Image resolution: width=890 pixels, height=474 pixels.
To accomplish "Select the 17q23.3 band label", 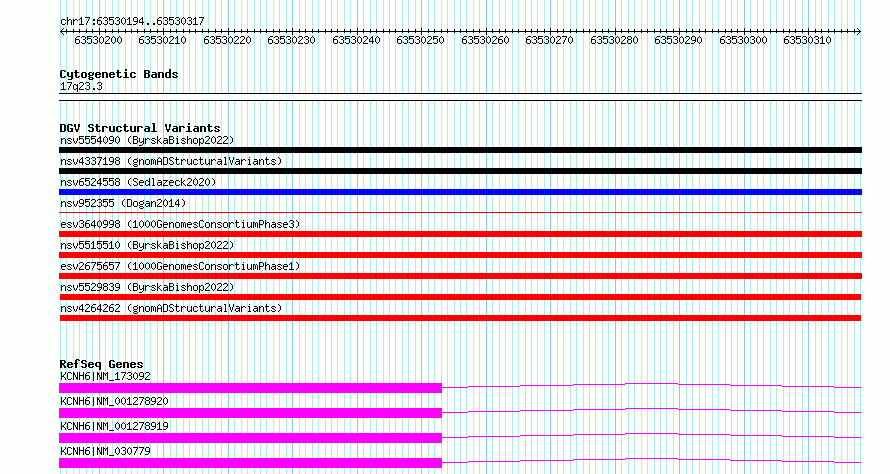I will [x=81, y=86].
